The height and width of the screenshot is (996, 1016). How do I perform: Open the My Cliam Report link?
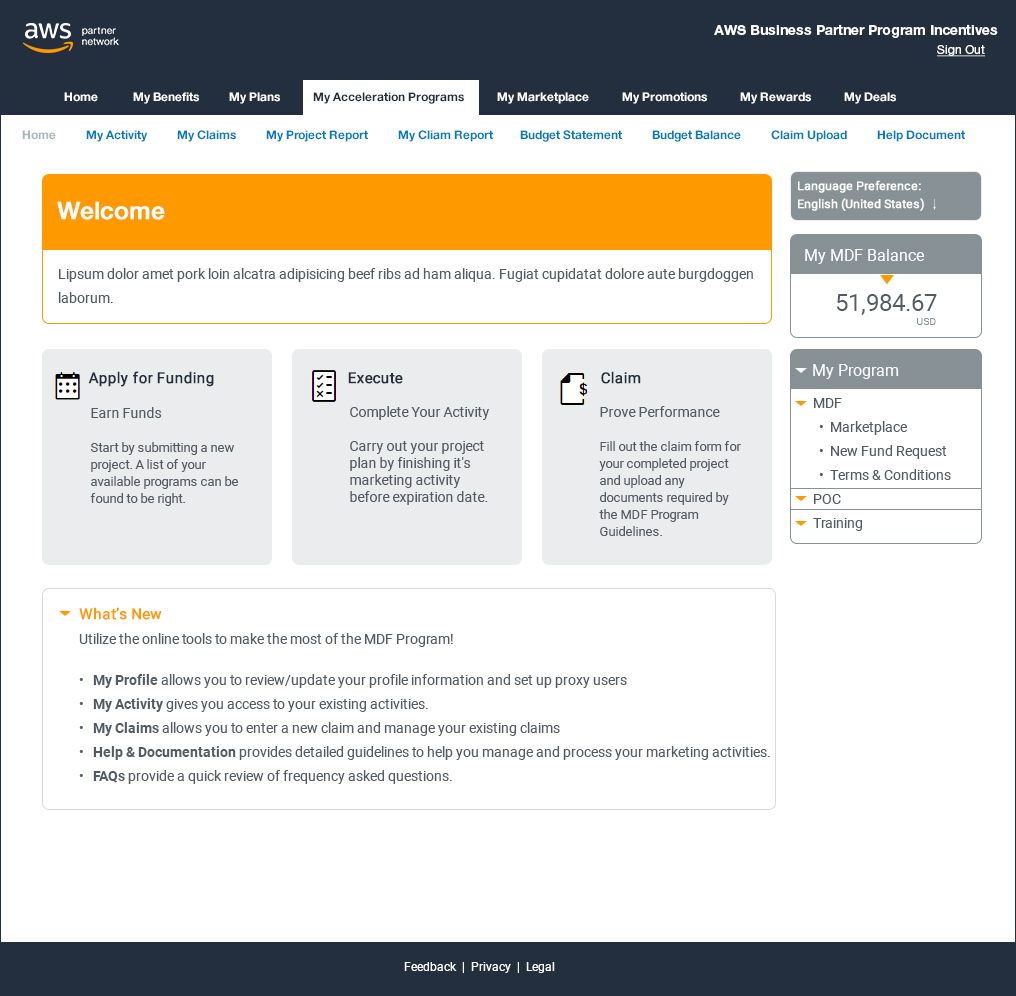(446, 135)
